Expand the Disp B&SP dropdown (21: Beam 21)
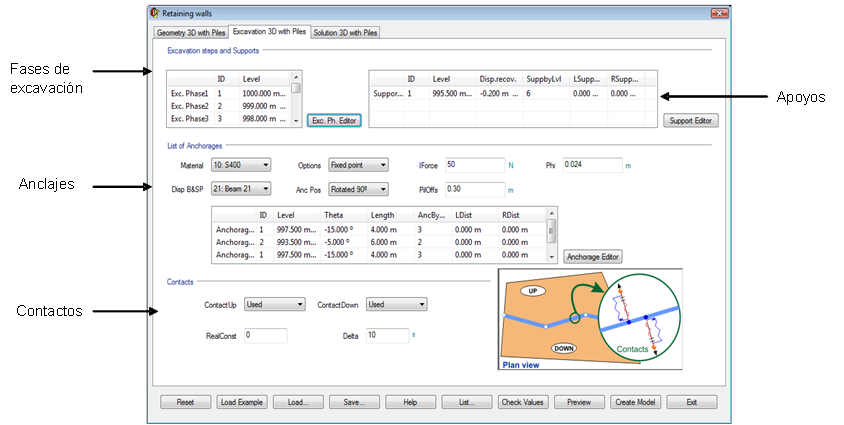844x425 pixels. tap(241, 189)
